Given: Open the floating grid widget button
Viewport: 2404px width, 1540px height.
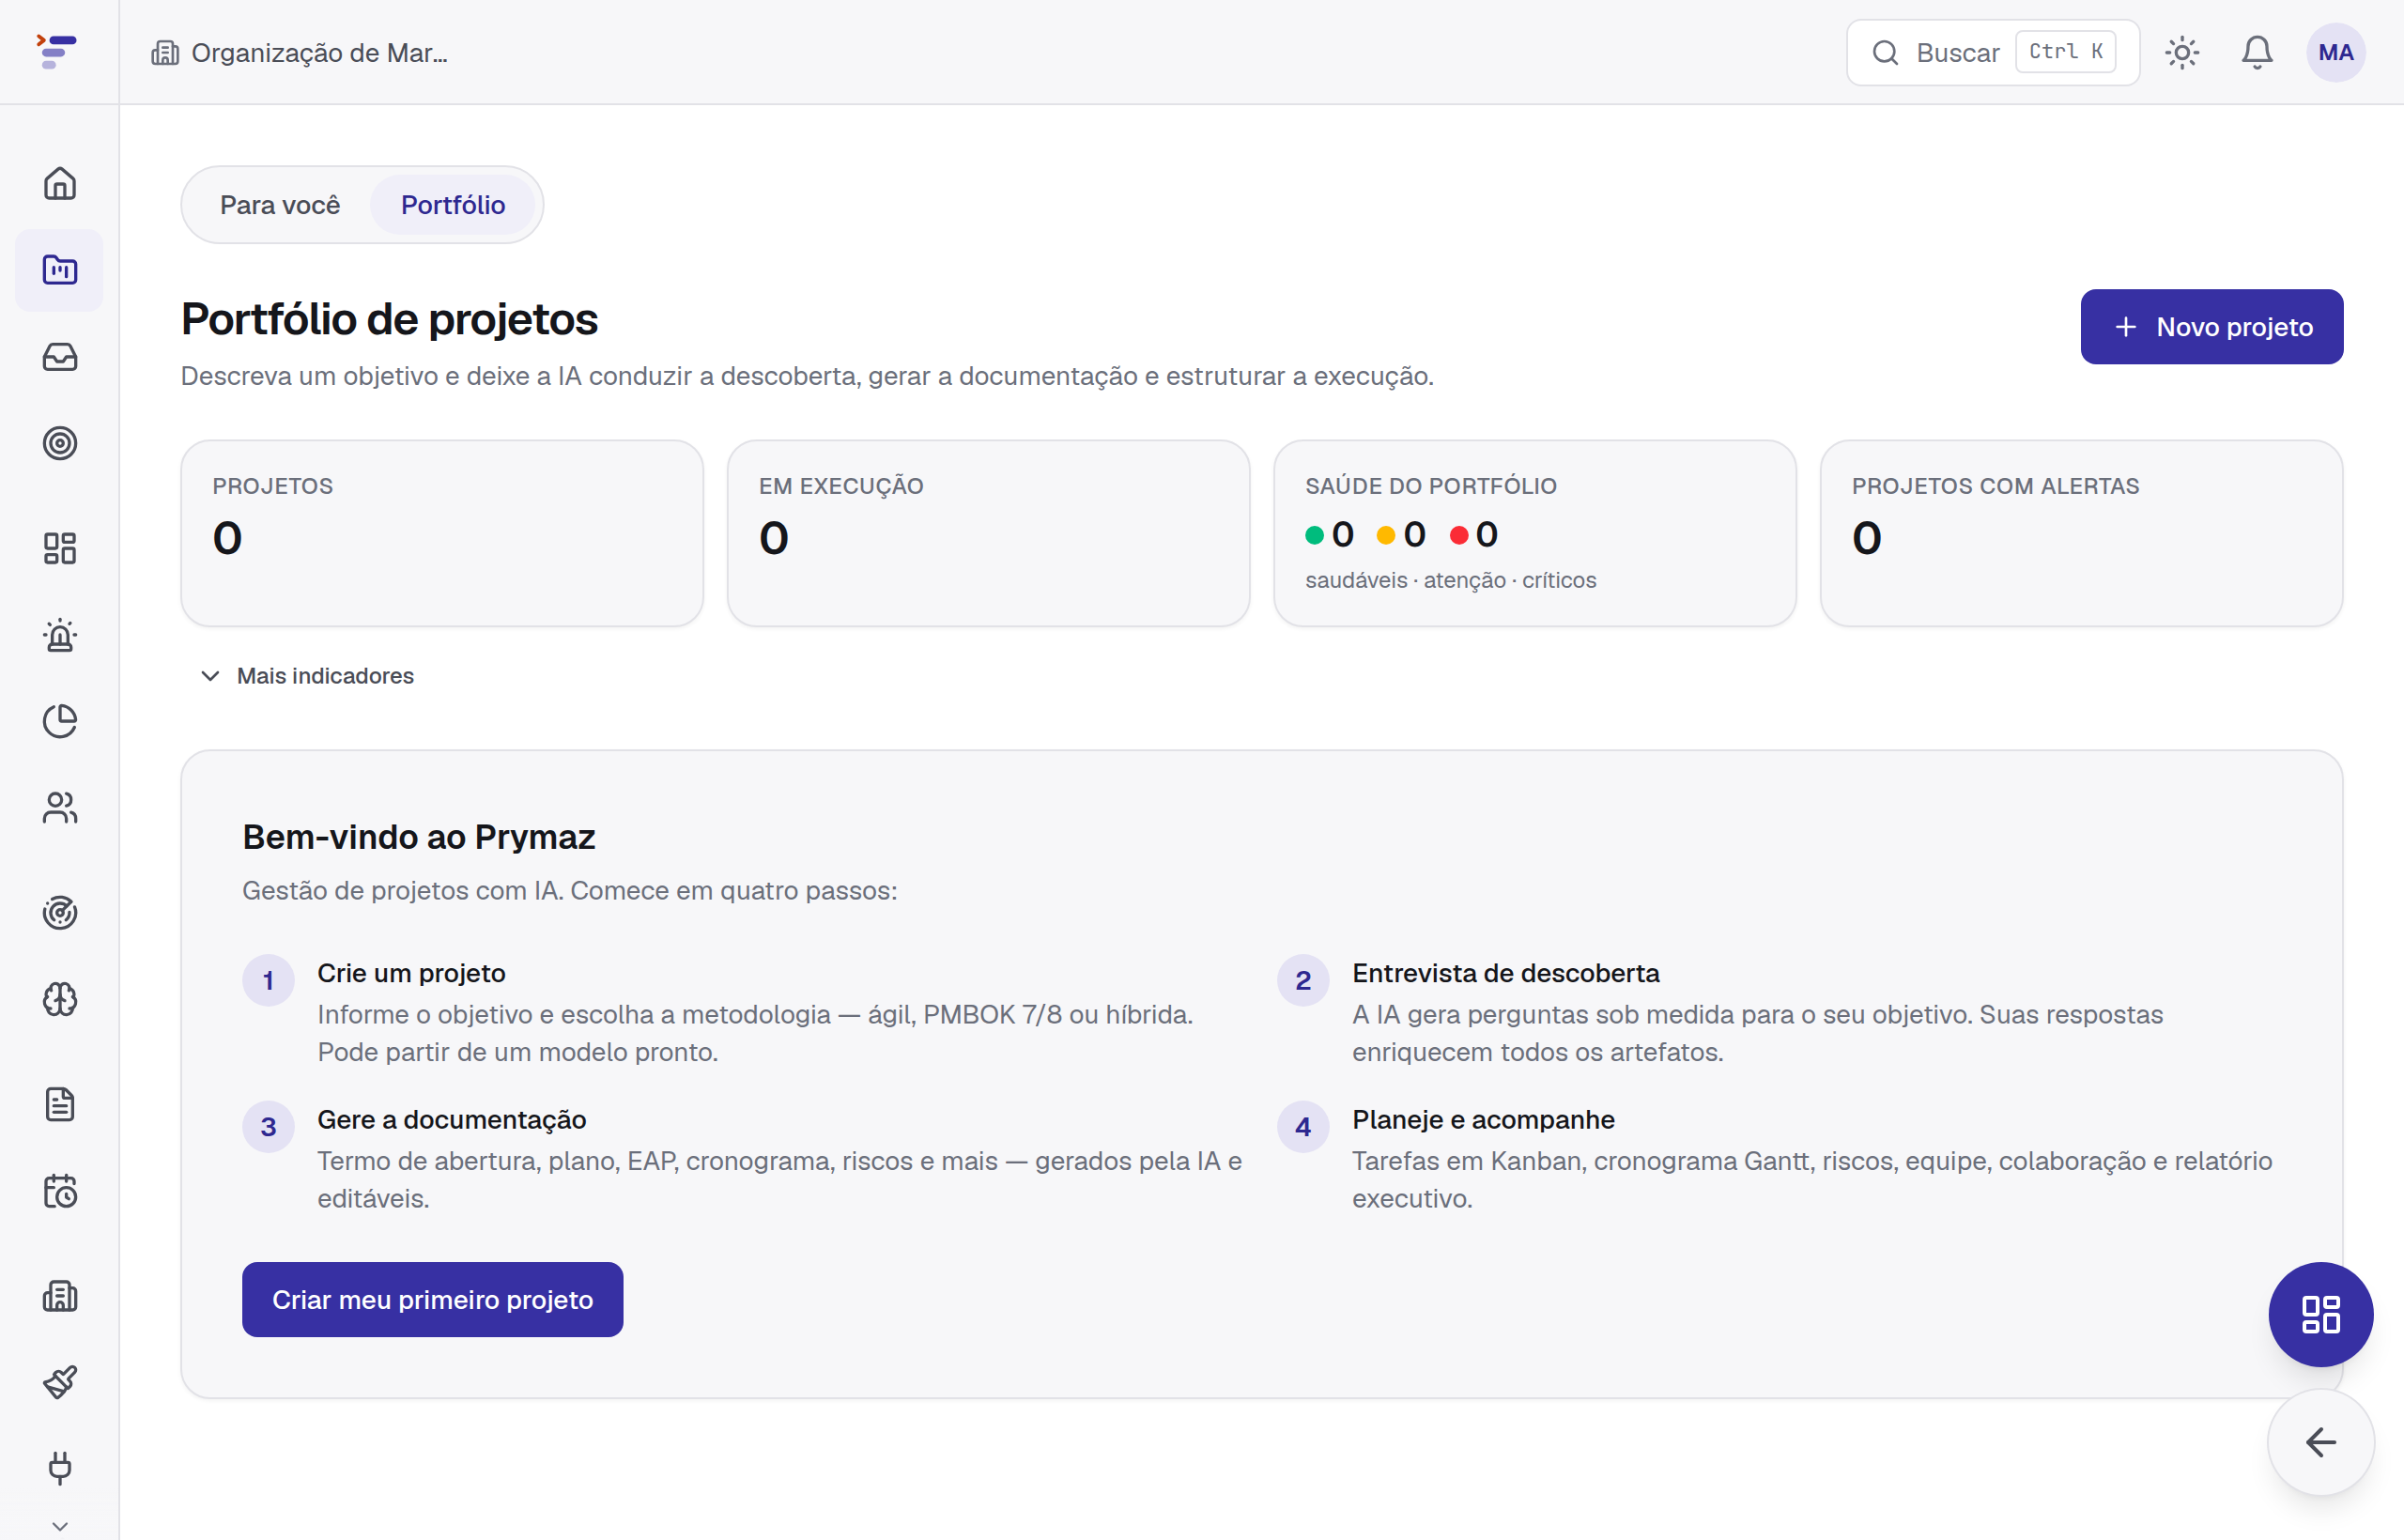Looking at the screenshot, I should point(2320,1314).
